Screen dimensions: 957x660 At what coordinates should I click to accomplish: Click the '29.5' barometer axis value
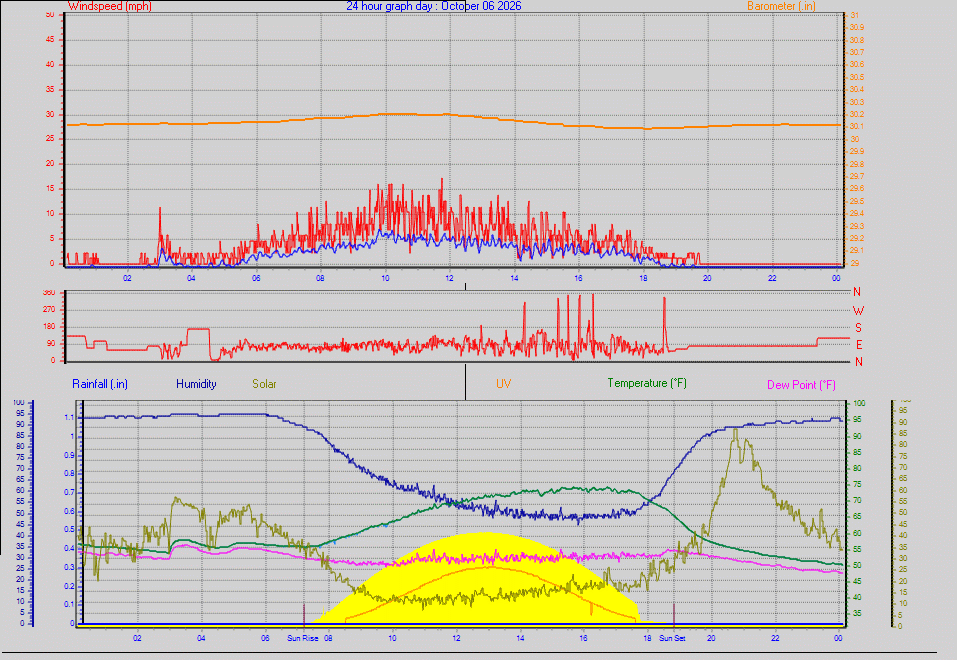(x=857, y=201)
